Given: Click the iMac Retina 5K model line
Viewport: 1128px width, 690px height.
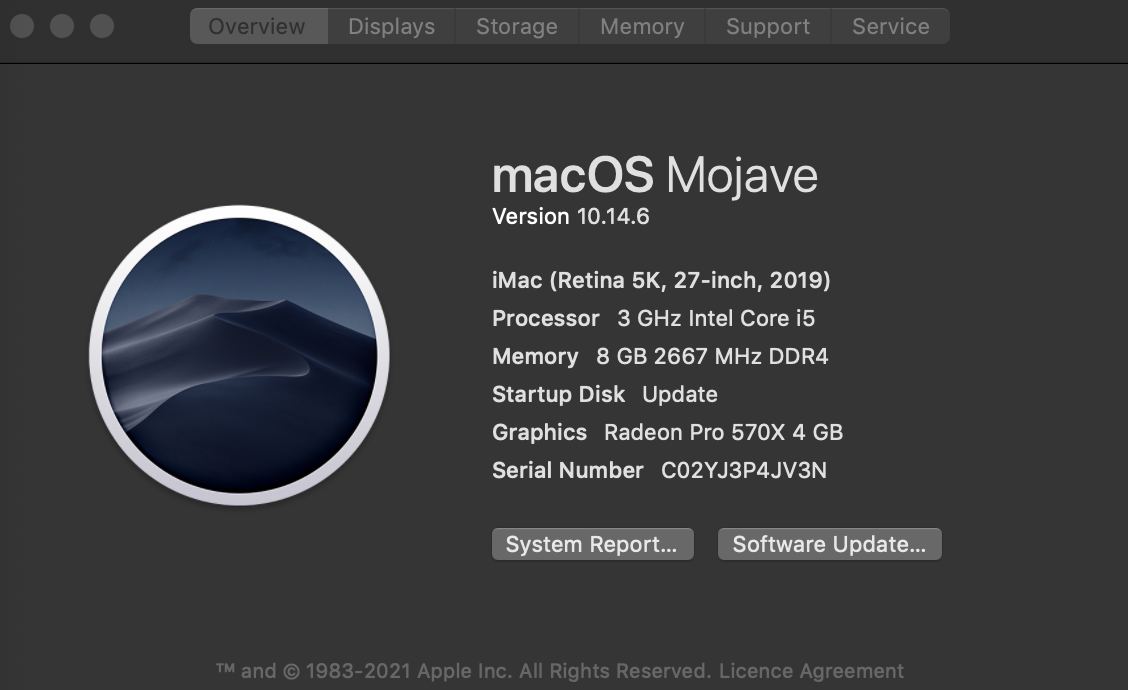Looking at the screenshot, I should point(661,280).
